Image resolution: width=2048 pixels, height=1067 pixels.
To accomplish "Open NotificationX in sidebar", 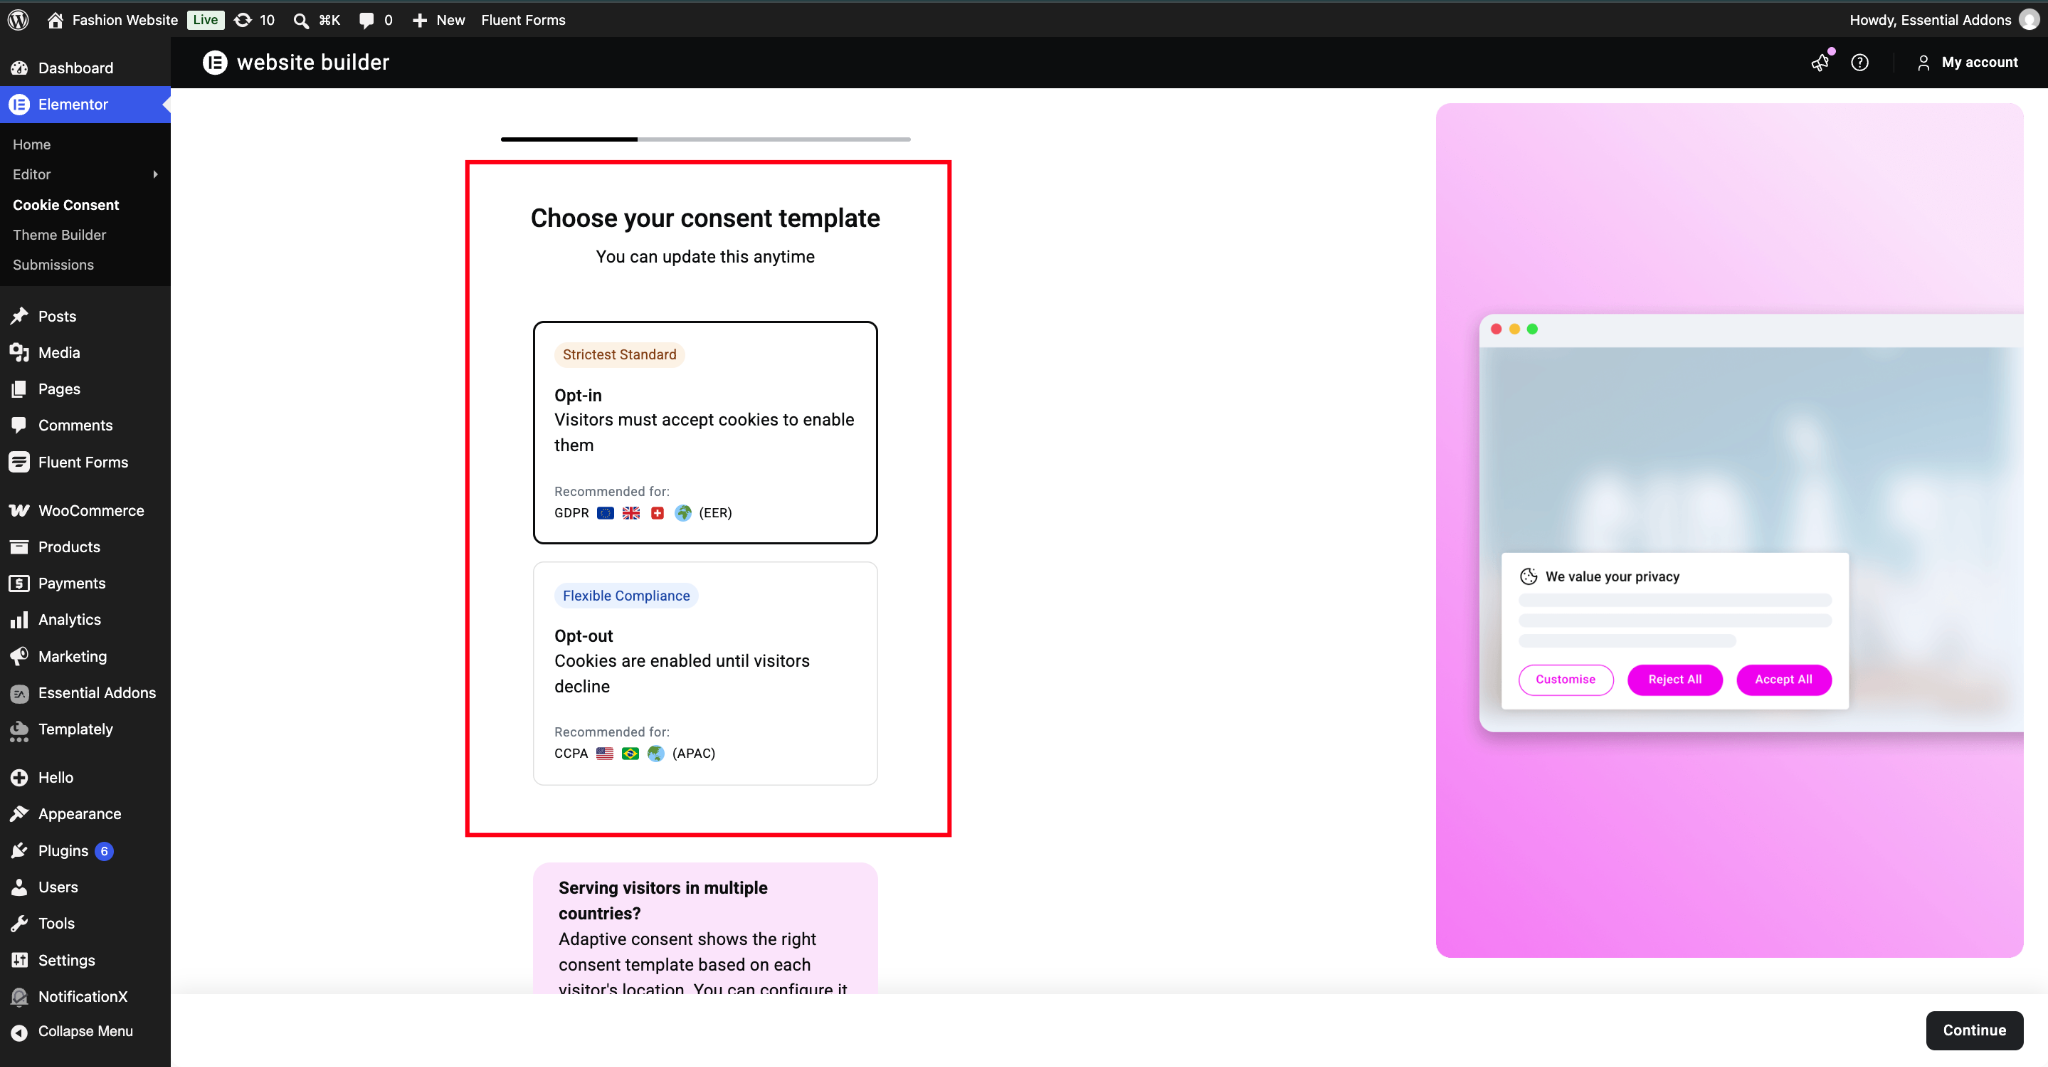I will pos(85,996).
